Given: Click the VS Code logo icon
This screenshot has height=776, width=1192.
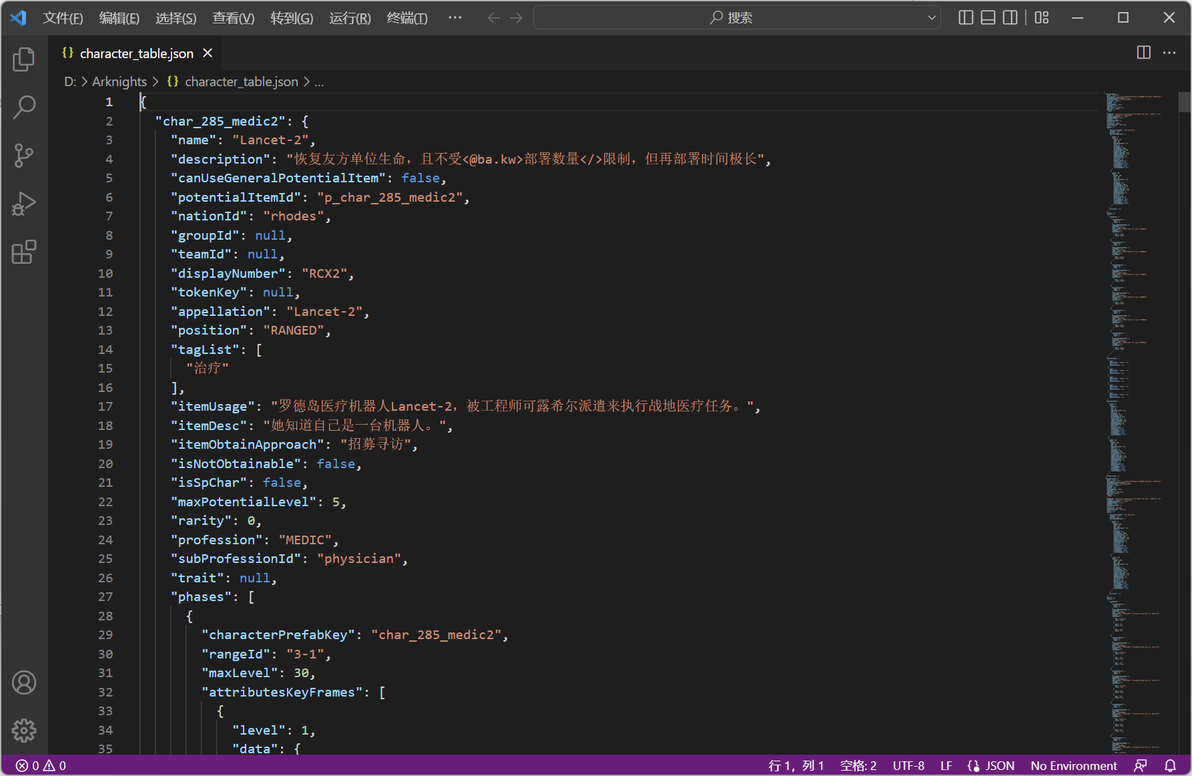Looking at the screenshot, I should (x=18, y=17).
